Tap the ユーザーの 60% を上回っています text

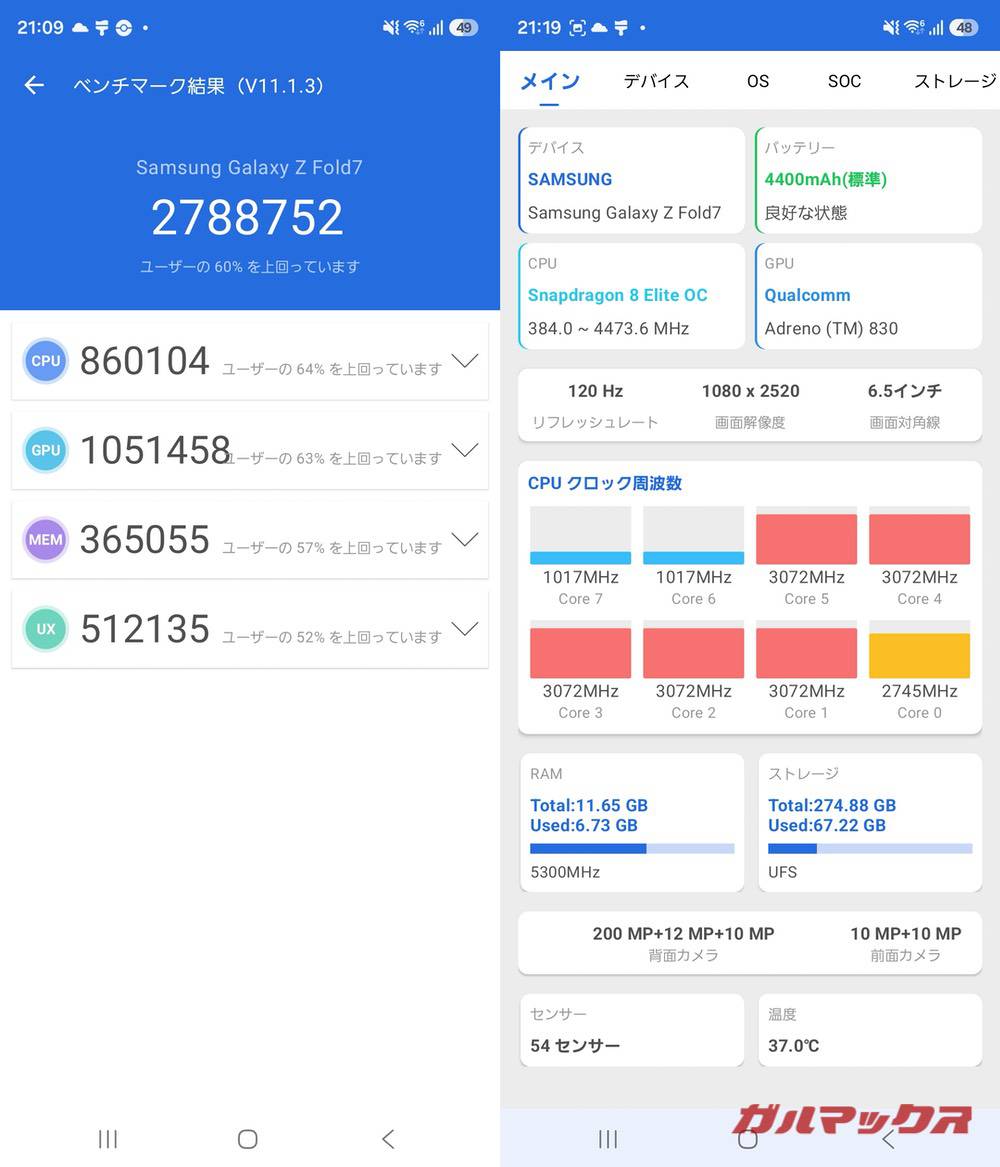point(249,266)
